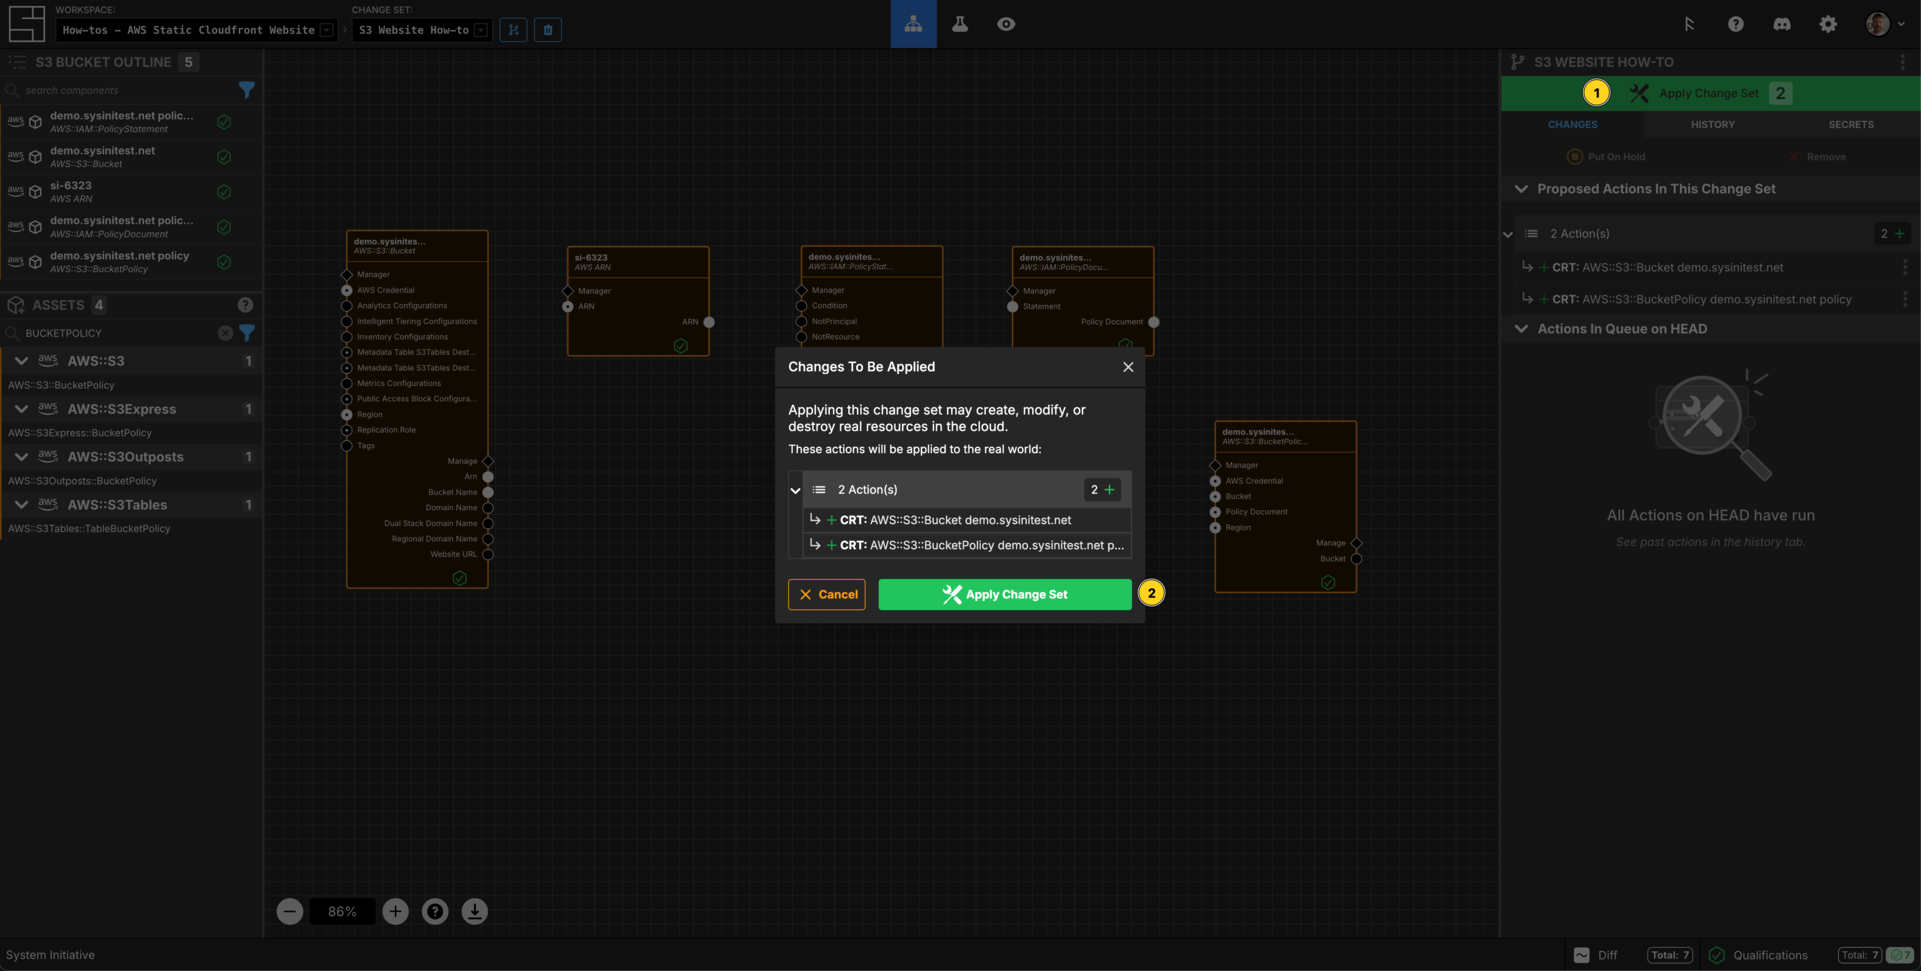Collapse 2 Action(s) in right panel

1508,234
